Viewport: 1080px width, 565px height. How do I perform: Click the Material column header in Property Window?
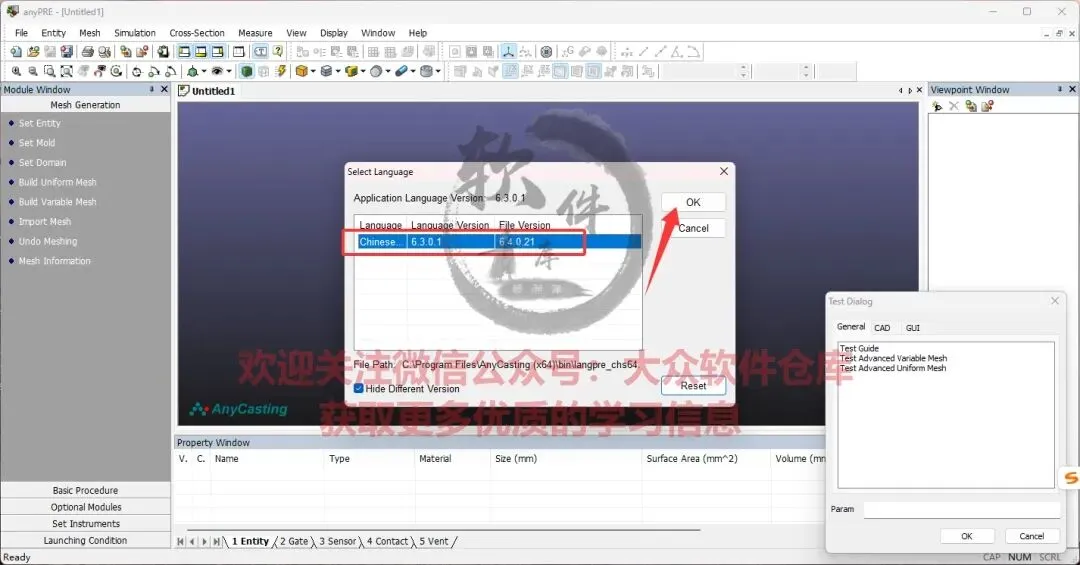pyautogui.click(x=435, y=459)
